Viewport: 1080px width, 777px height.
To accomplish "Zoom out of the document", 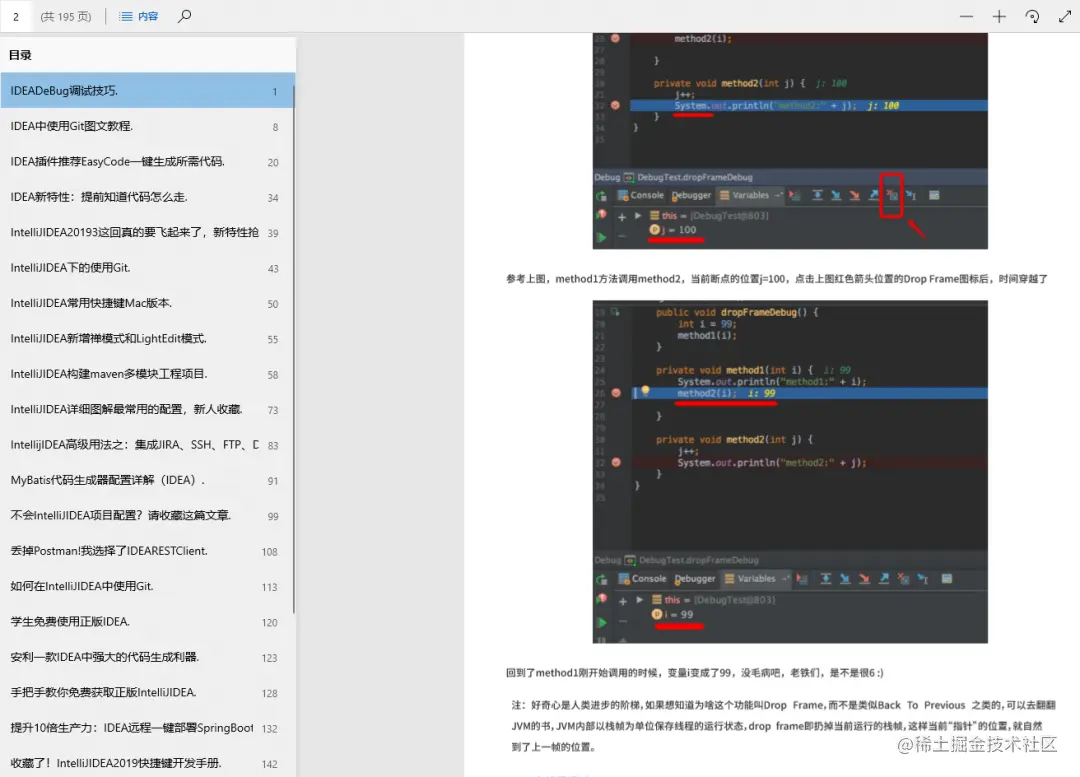I will pyautogui.click(x=965, y=16).
